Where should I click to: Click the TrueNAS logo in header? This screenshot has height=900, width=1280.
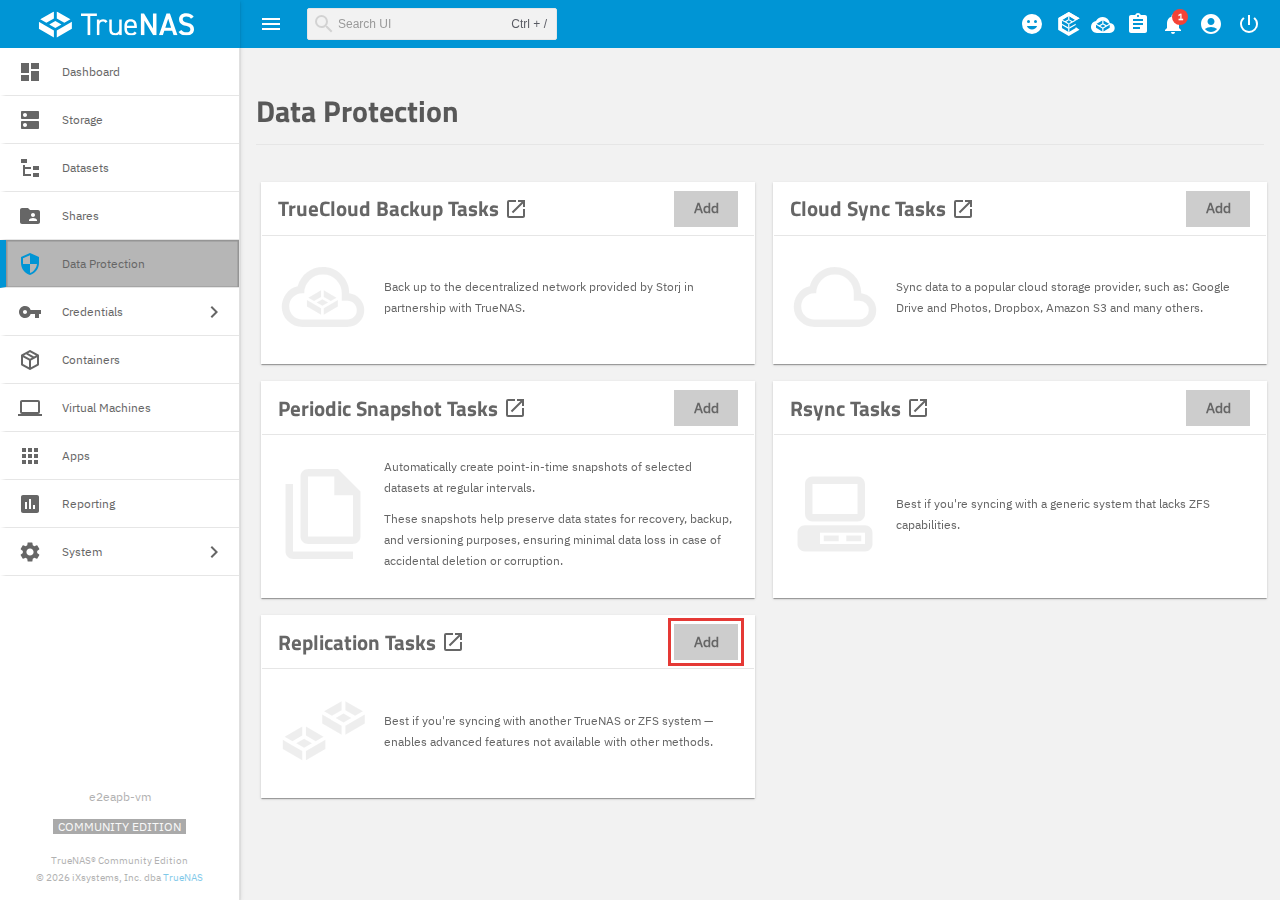click(117, 24)
